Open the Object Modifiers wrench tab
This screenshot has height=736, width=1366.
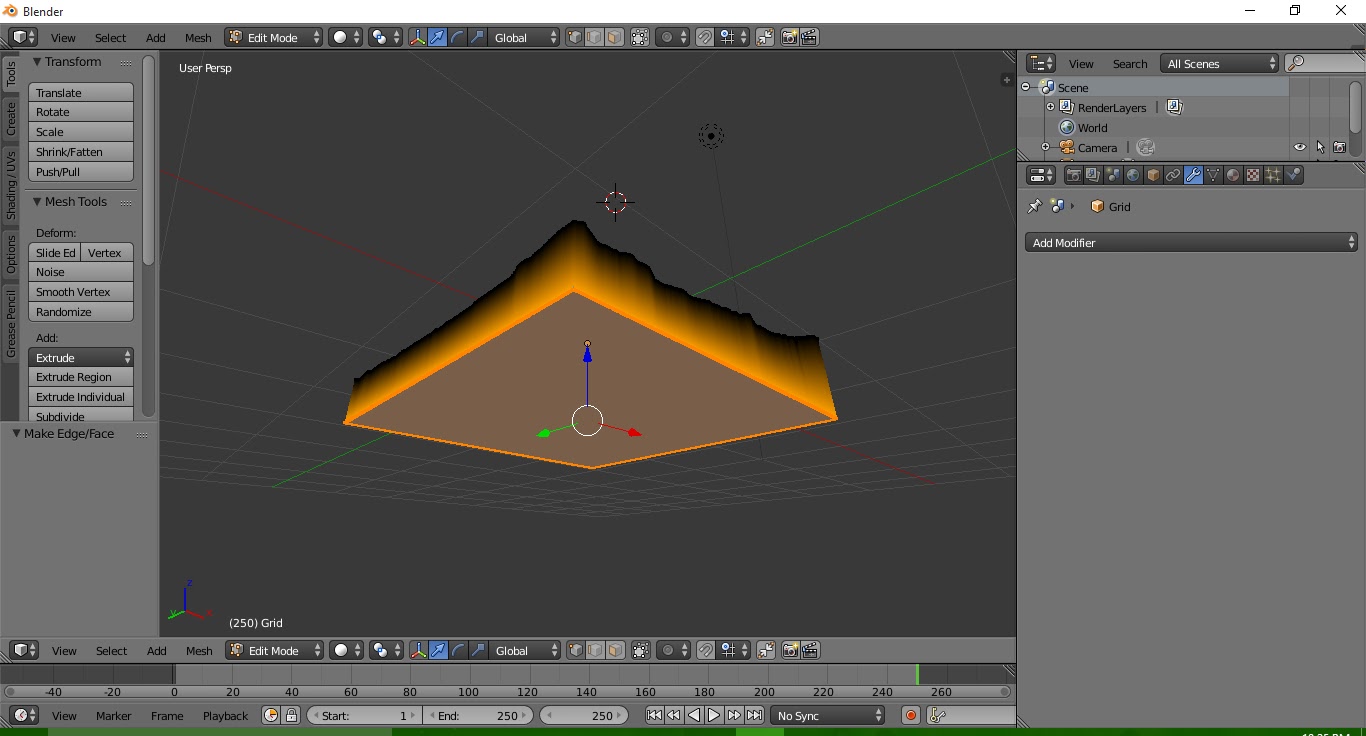(1192, 175)
